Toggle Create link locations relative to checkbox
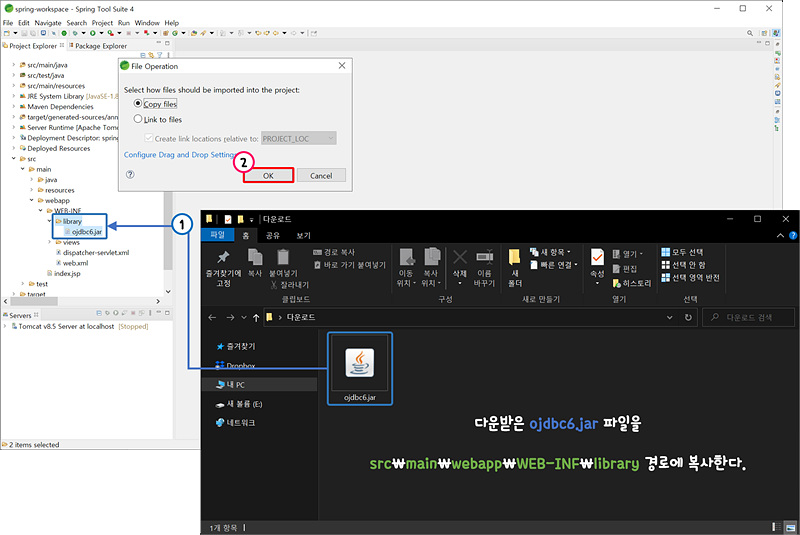The width and height of the screenshot is (800, 535). 148,138
